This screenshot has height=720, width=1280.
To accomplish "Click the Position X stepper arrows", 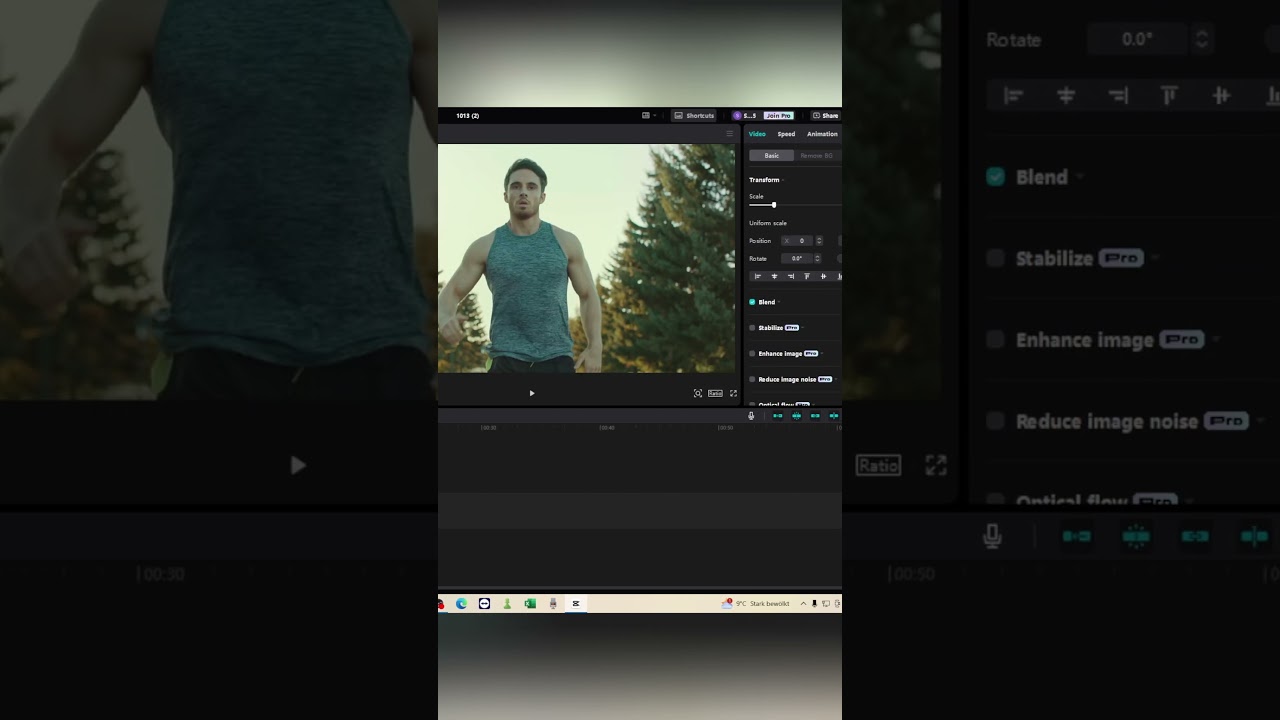I will (819, 241).
